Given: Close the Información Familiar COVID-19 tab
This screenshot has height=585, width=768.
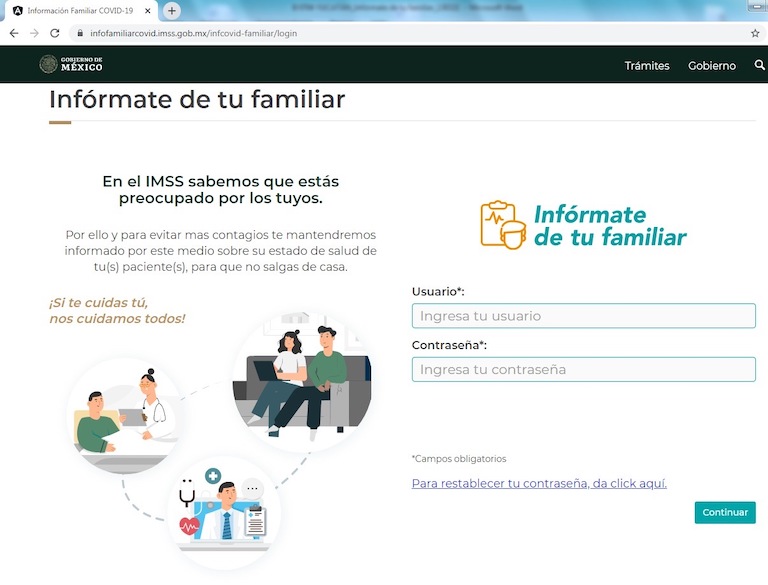Looking at the screenshot, I should [x=147, y=11].
